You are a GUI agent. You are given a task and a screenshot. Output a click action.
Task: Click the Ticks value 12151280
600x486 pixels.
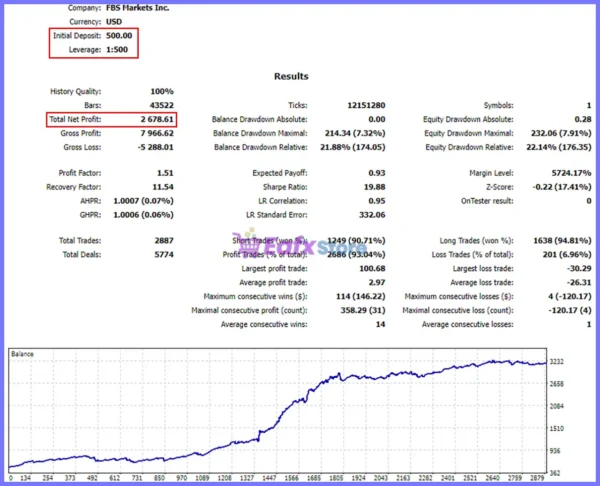coord(366,105)
